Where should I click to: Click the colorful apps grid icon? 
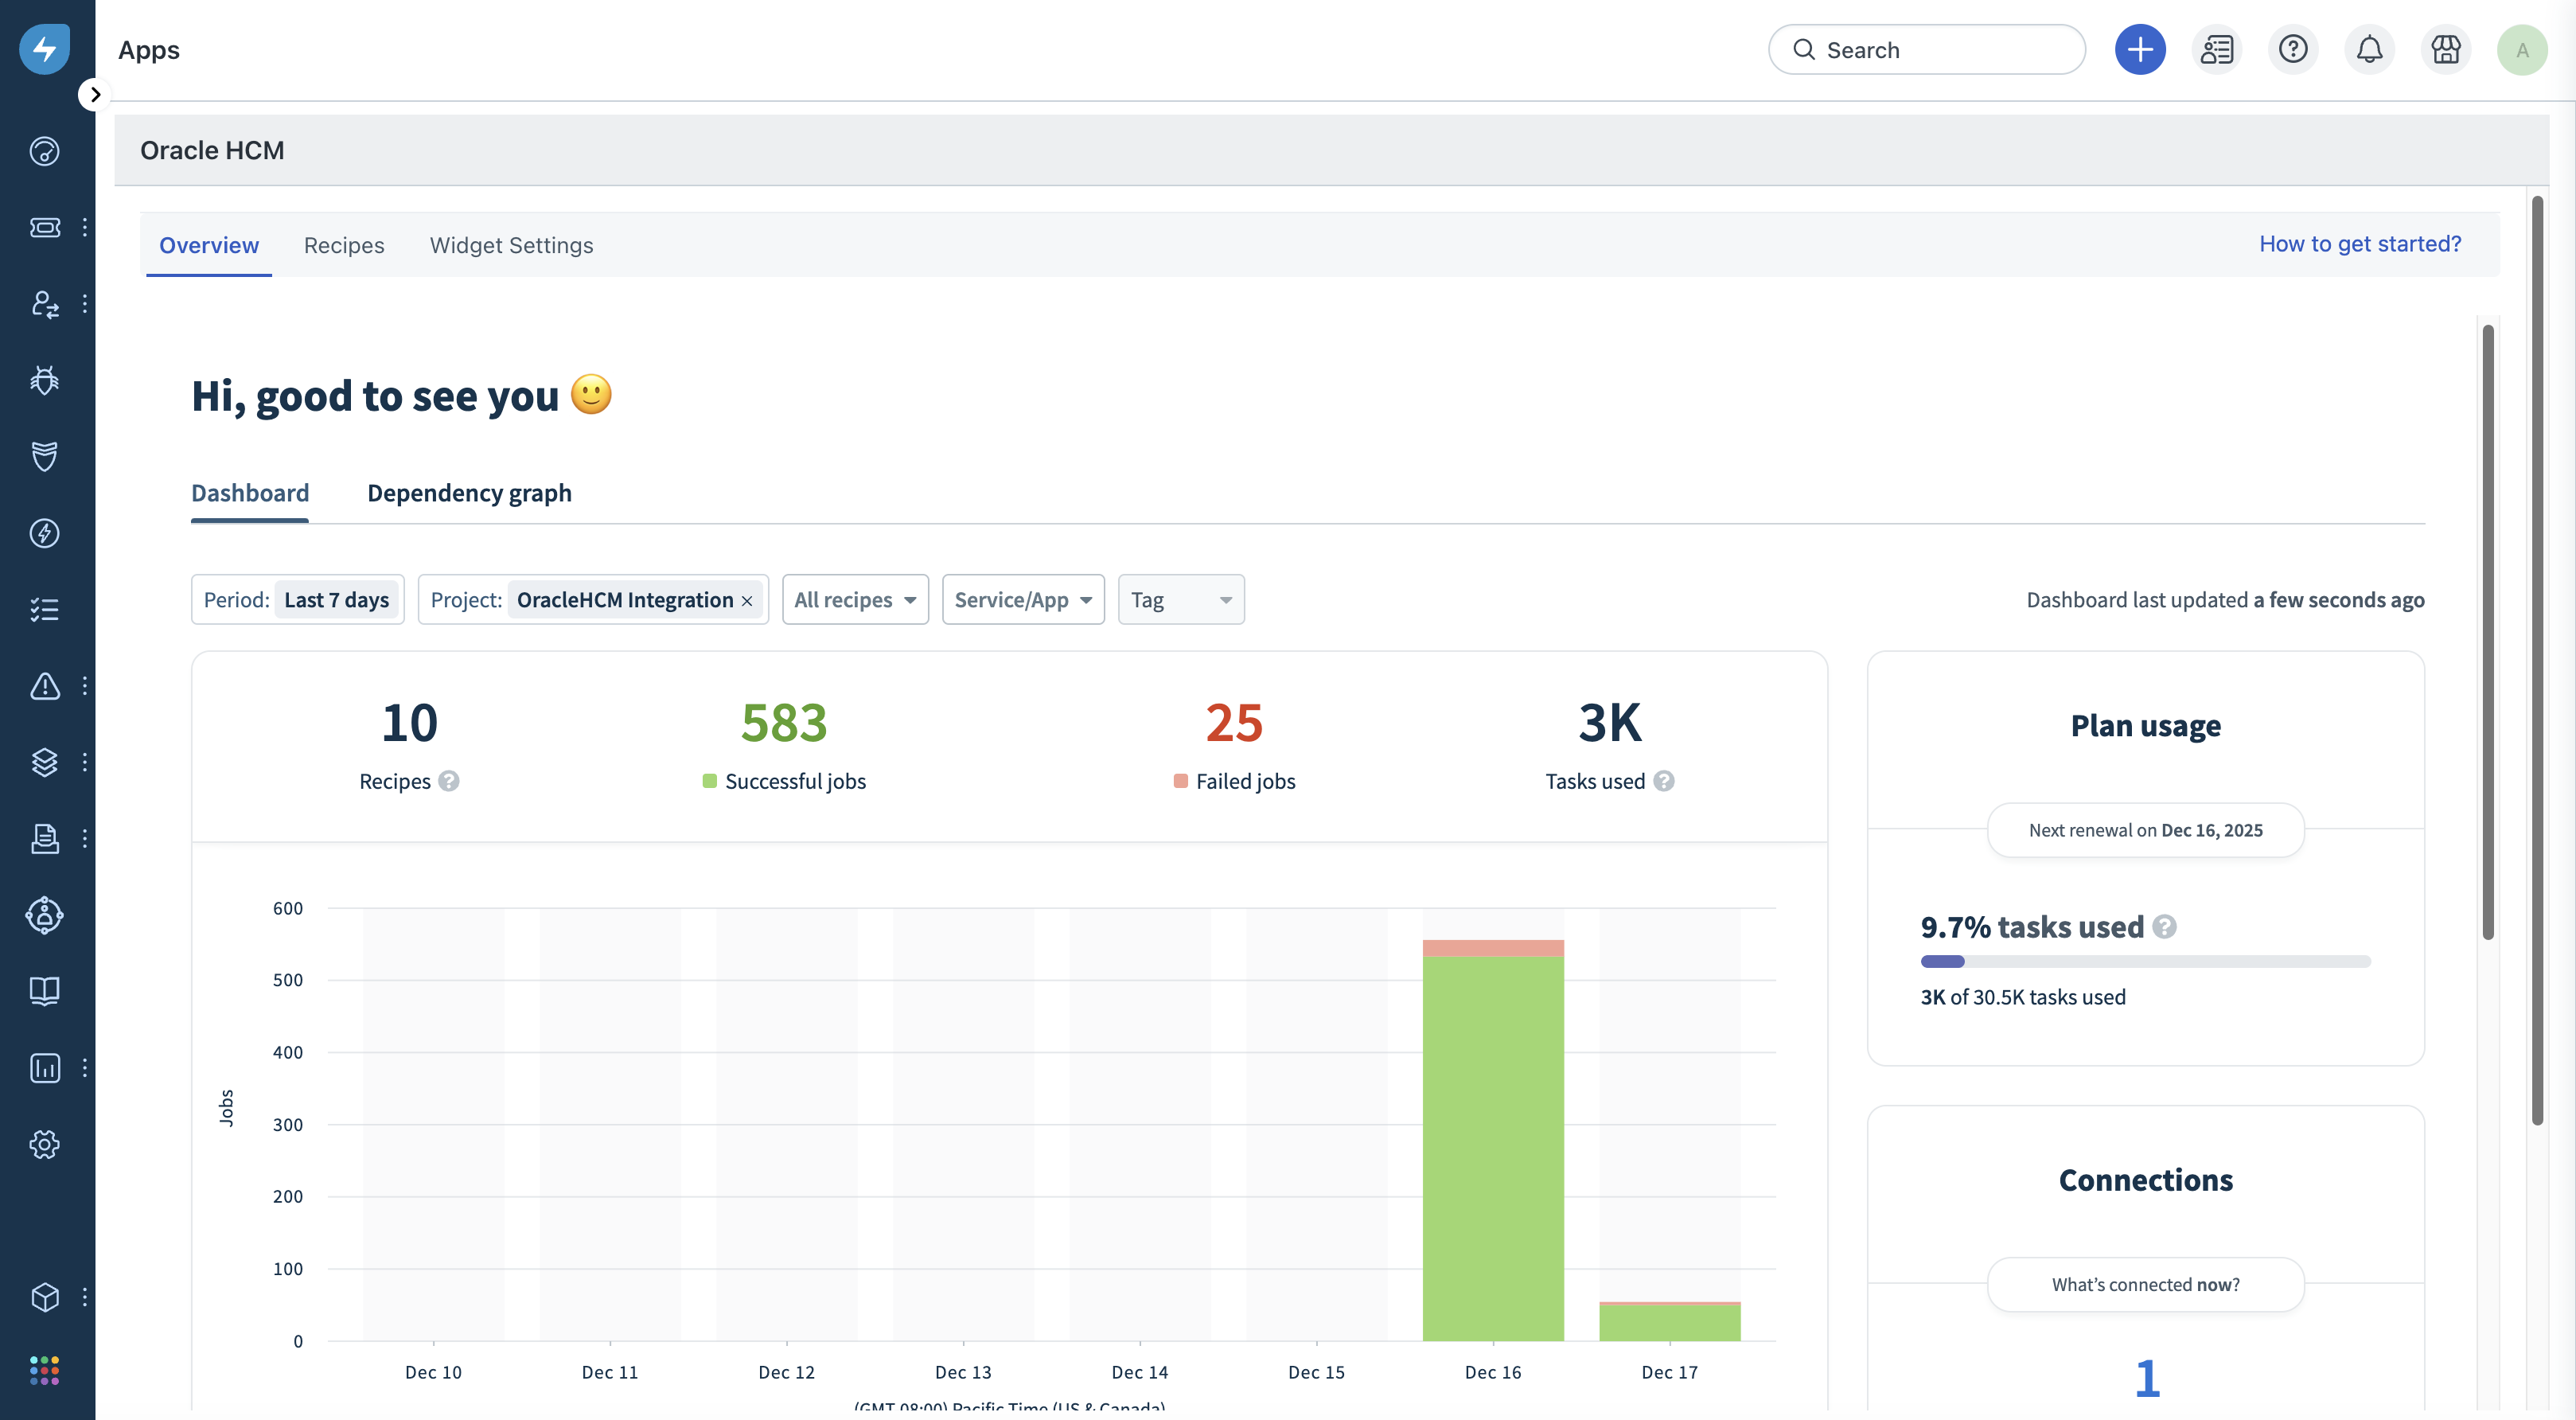[x=44, y=1370]
